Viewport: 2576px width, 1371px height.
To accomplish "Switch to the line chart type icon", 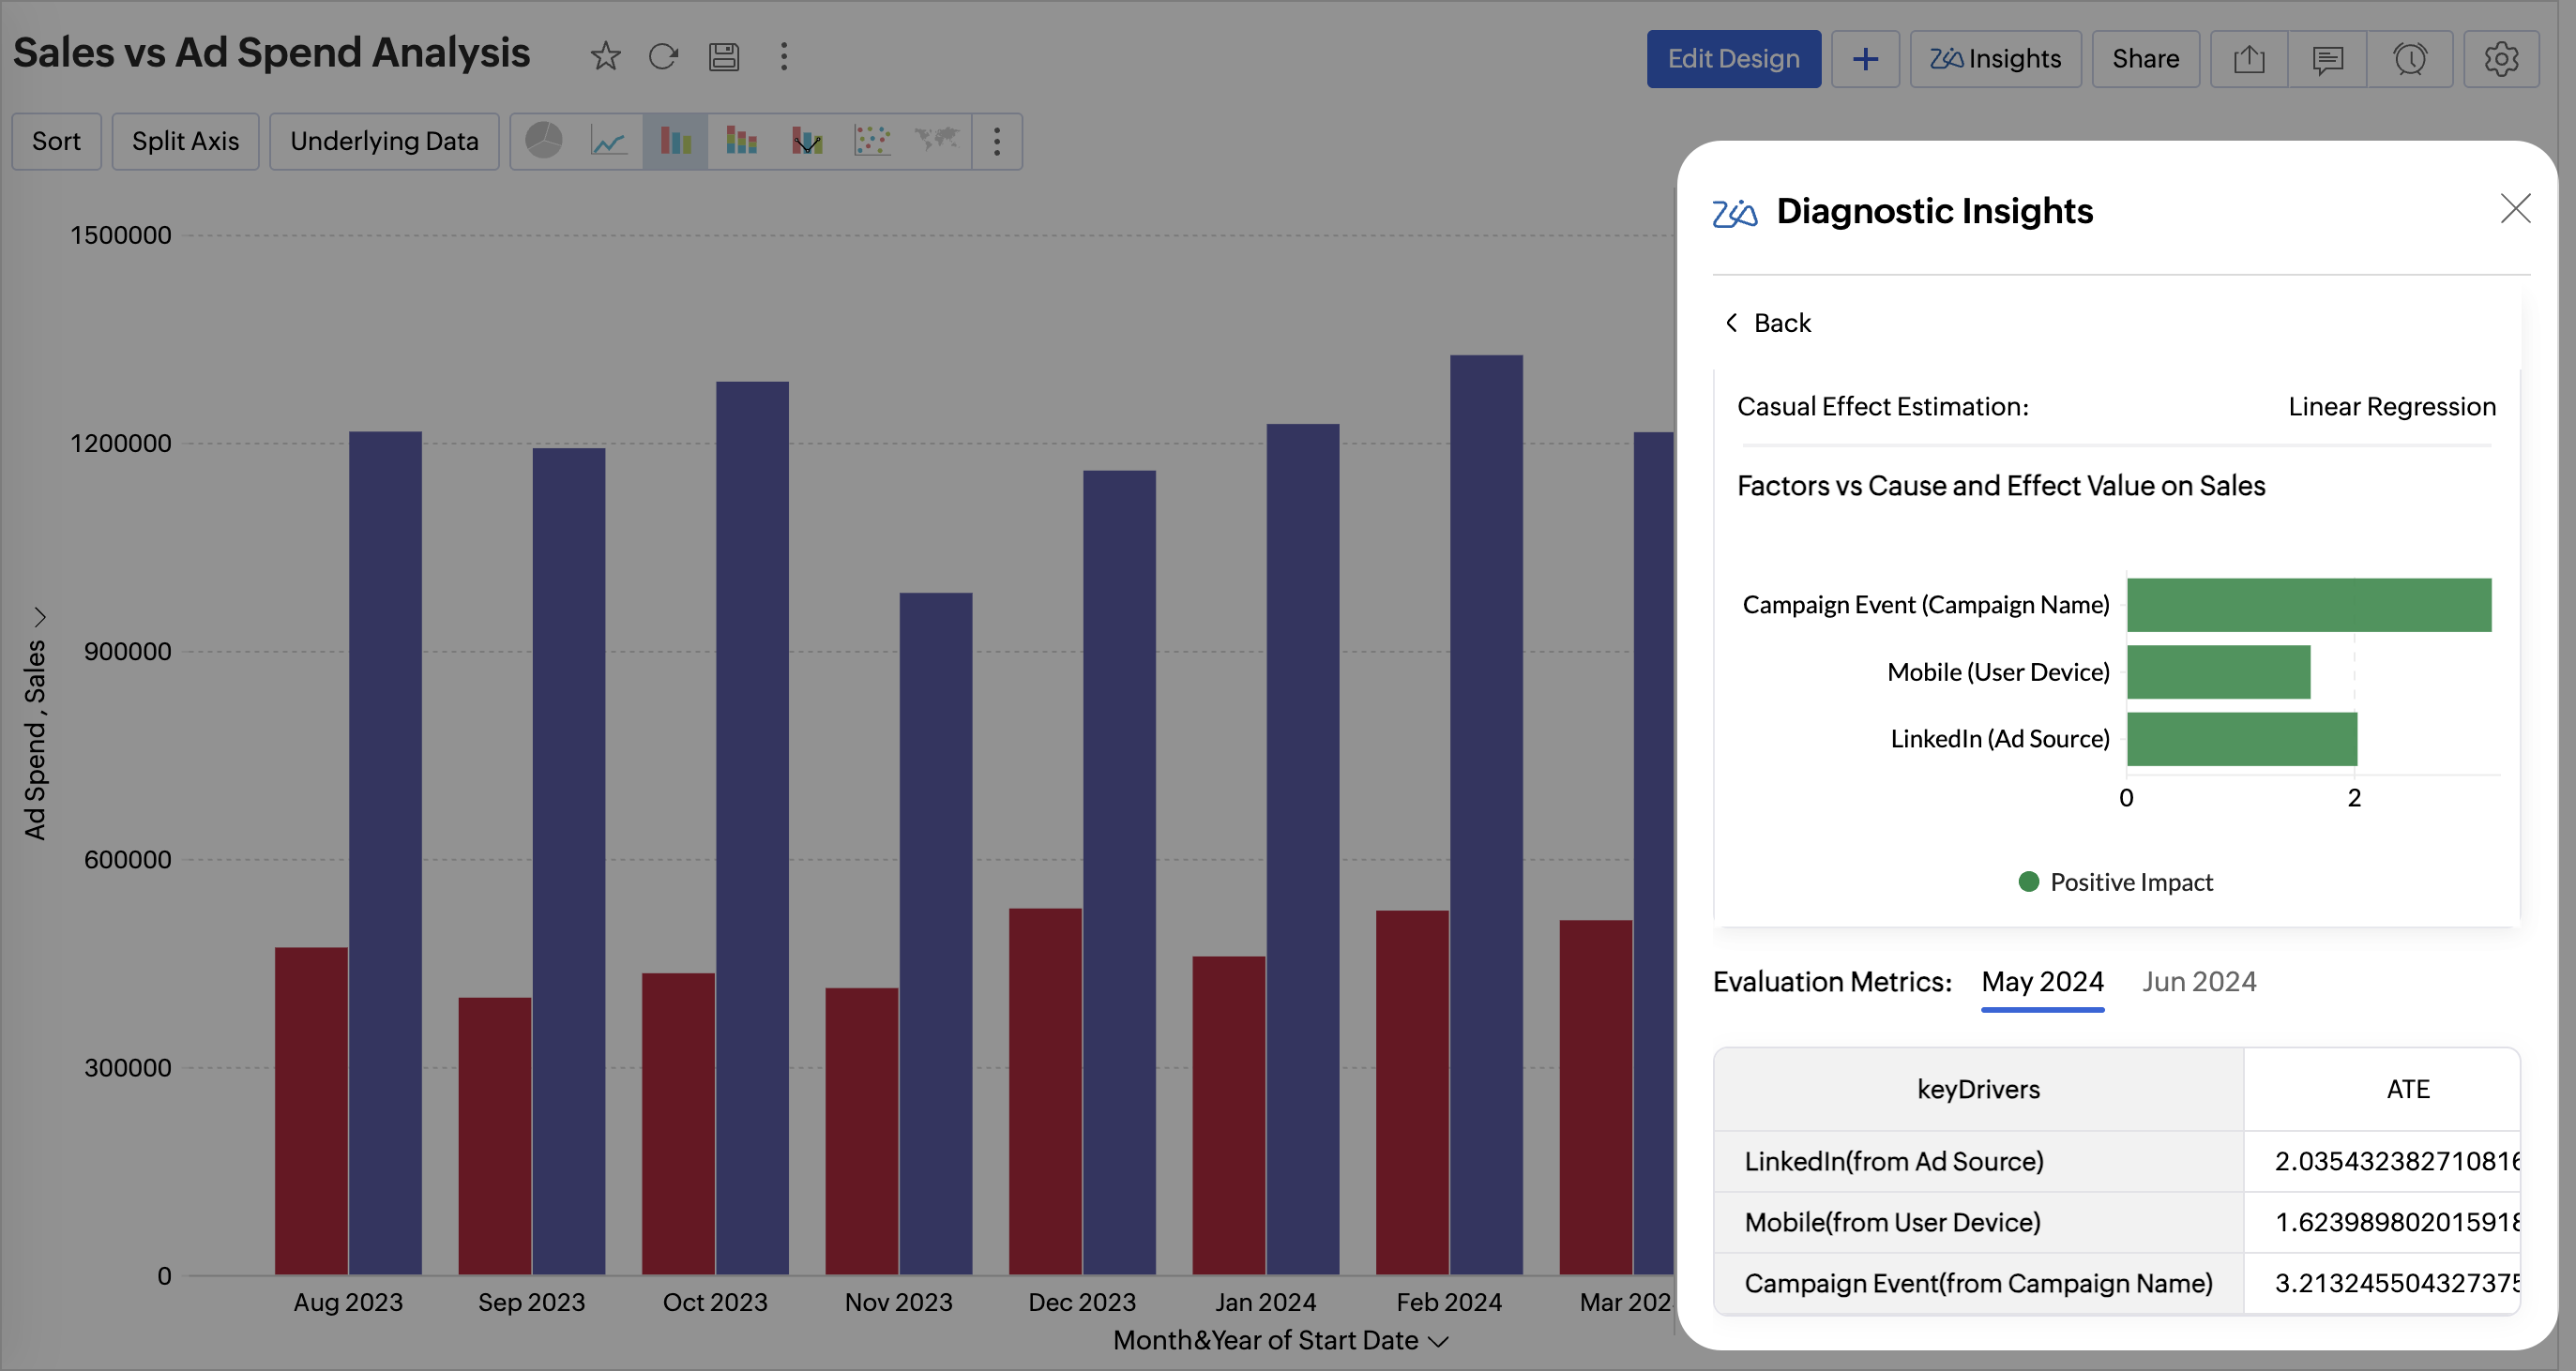I will pyautogui.click(x=608, y=140).
